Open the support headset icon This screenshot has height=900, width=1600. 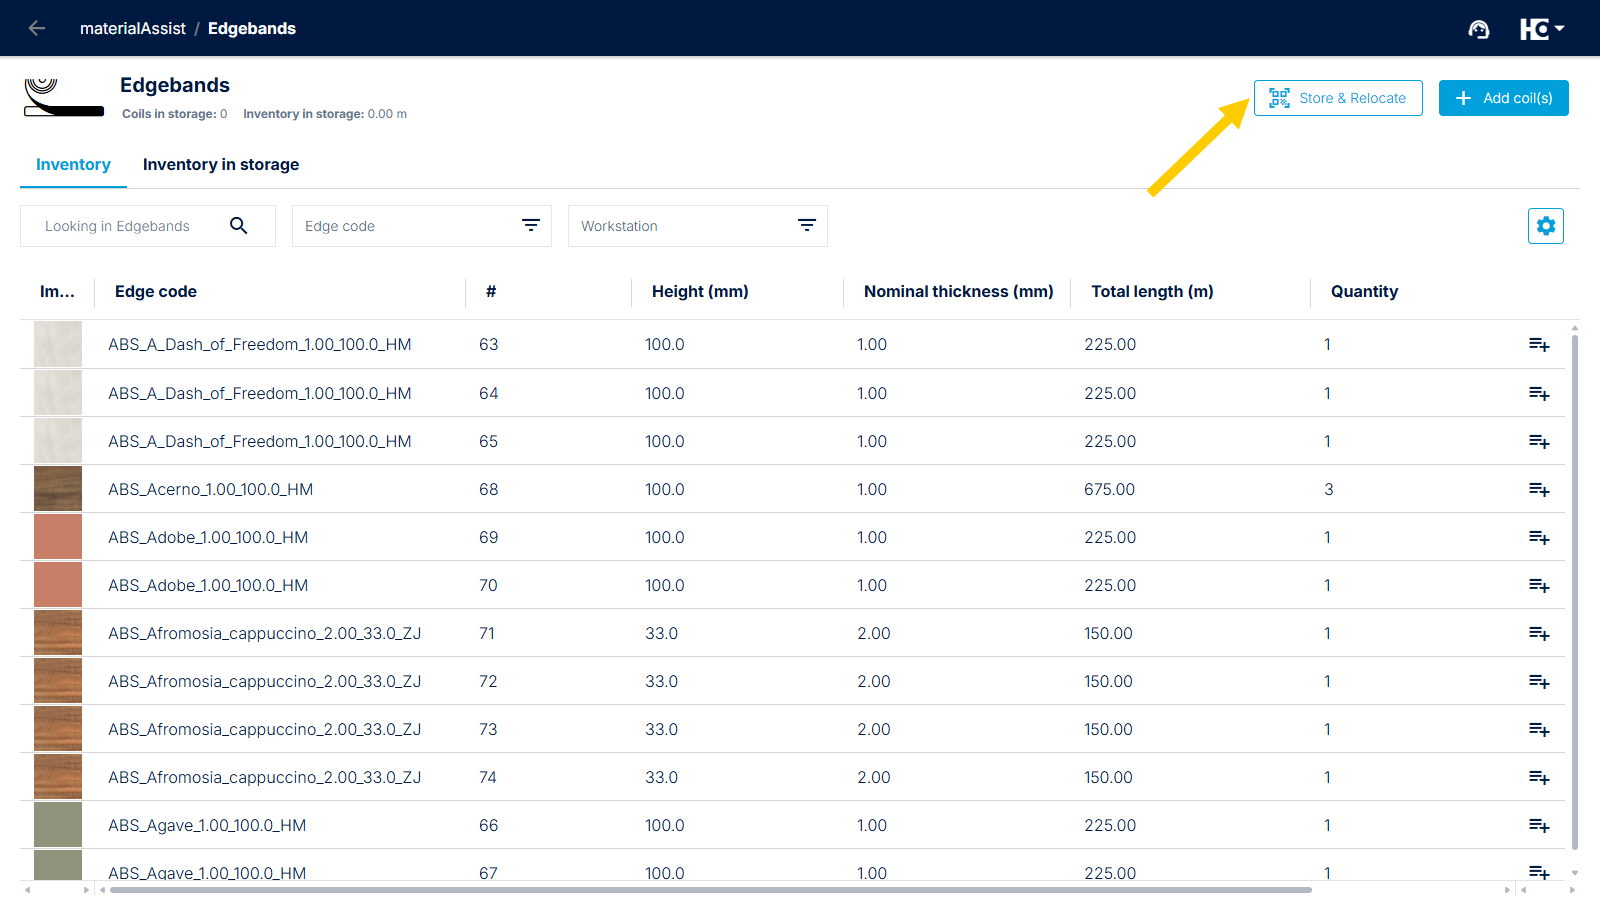coord(1478,29)
